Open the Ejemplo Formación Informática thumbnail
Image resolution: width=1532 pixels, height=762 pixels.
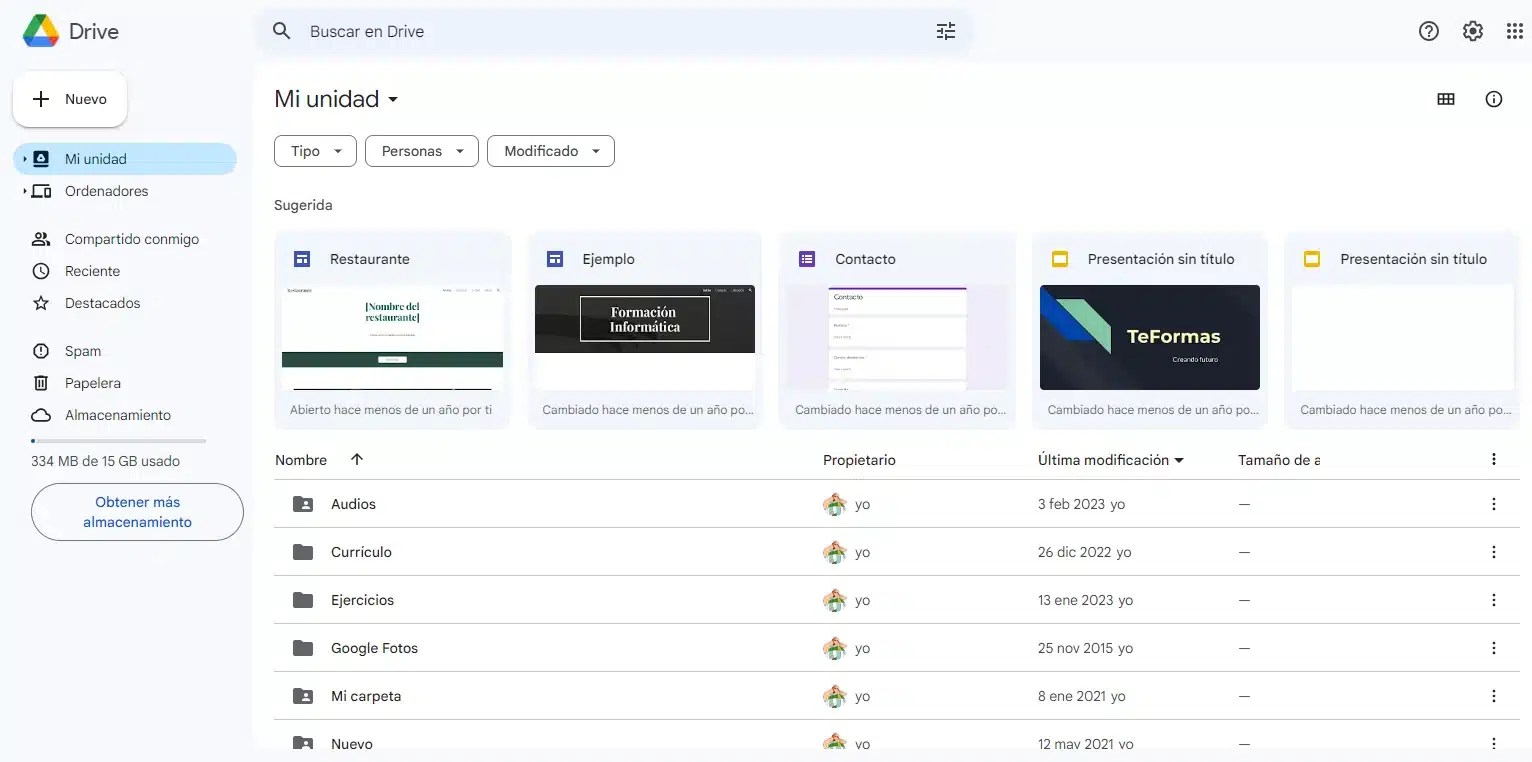point(645,337)
